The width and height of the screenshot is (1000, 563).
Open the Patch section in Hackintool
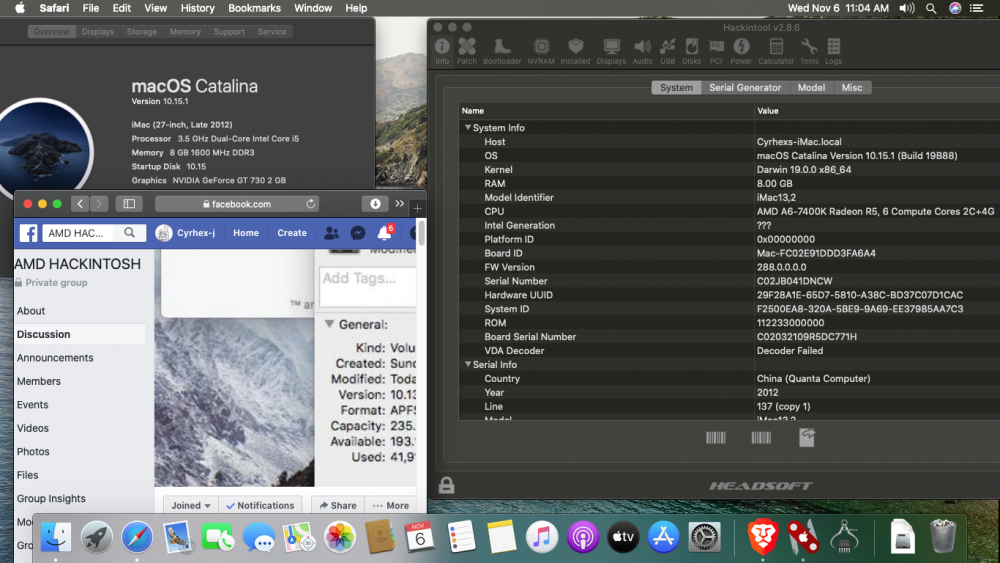[467, 51]
